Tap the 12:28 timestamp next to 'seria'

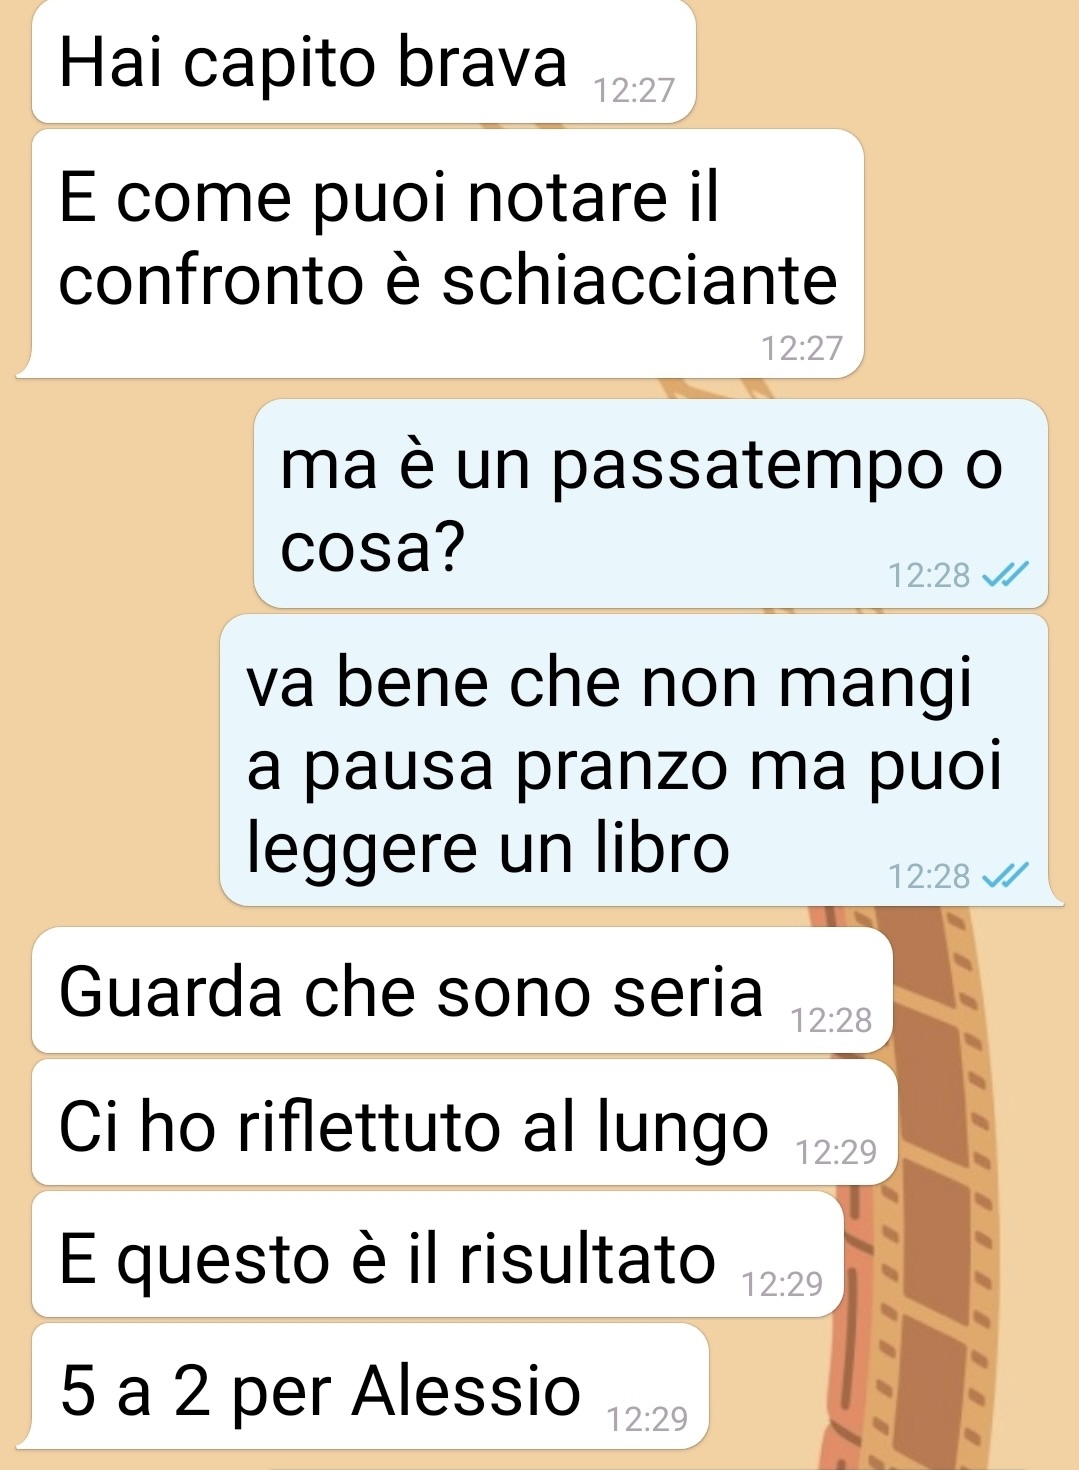[831, 1020]
